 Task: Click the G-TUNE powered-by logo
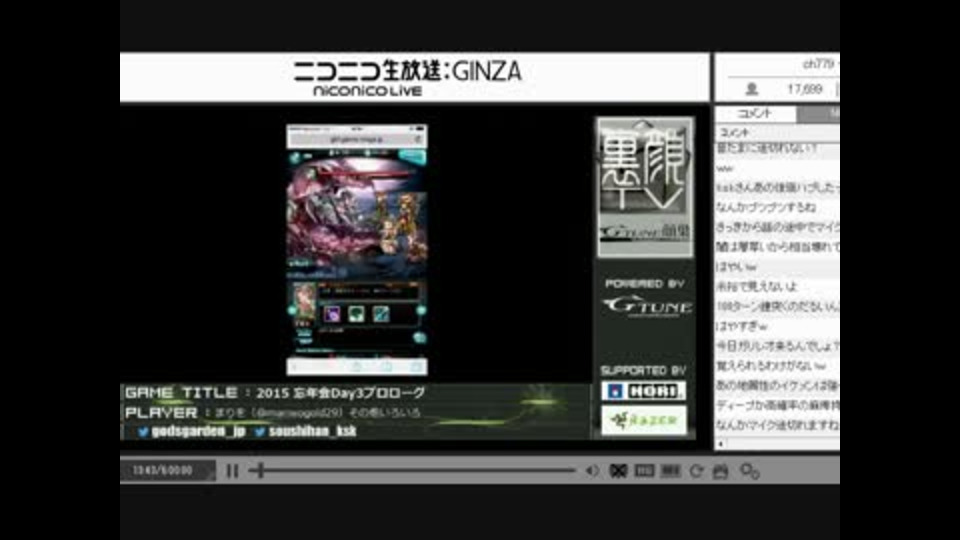(x=647, y=306)
